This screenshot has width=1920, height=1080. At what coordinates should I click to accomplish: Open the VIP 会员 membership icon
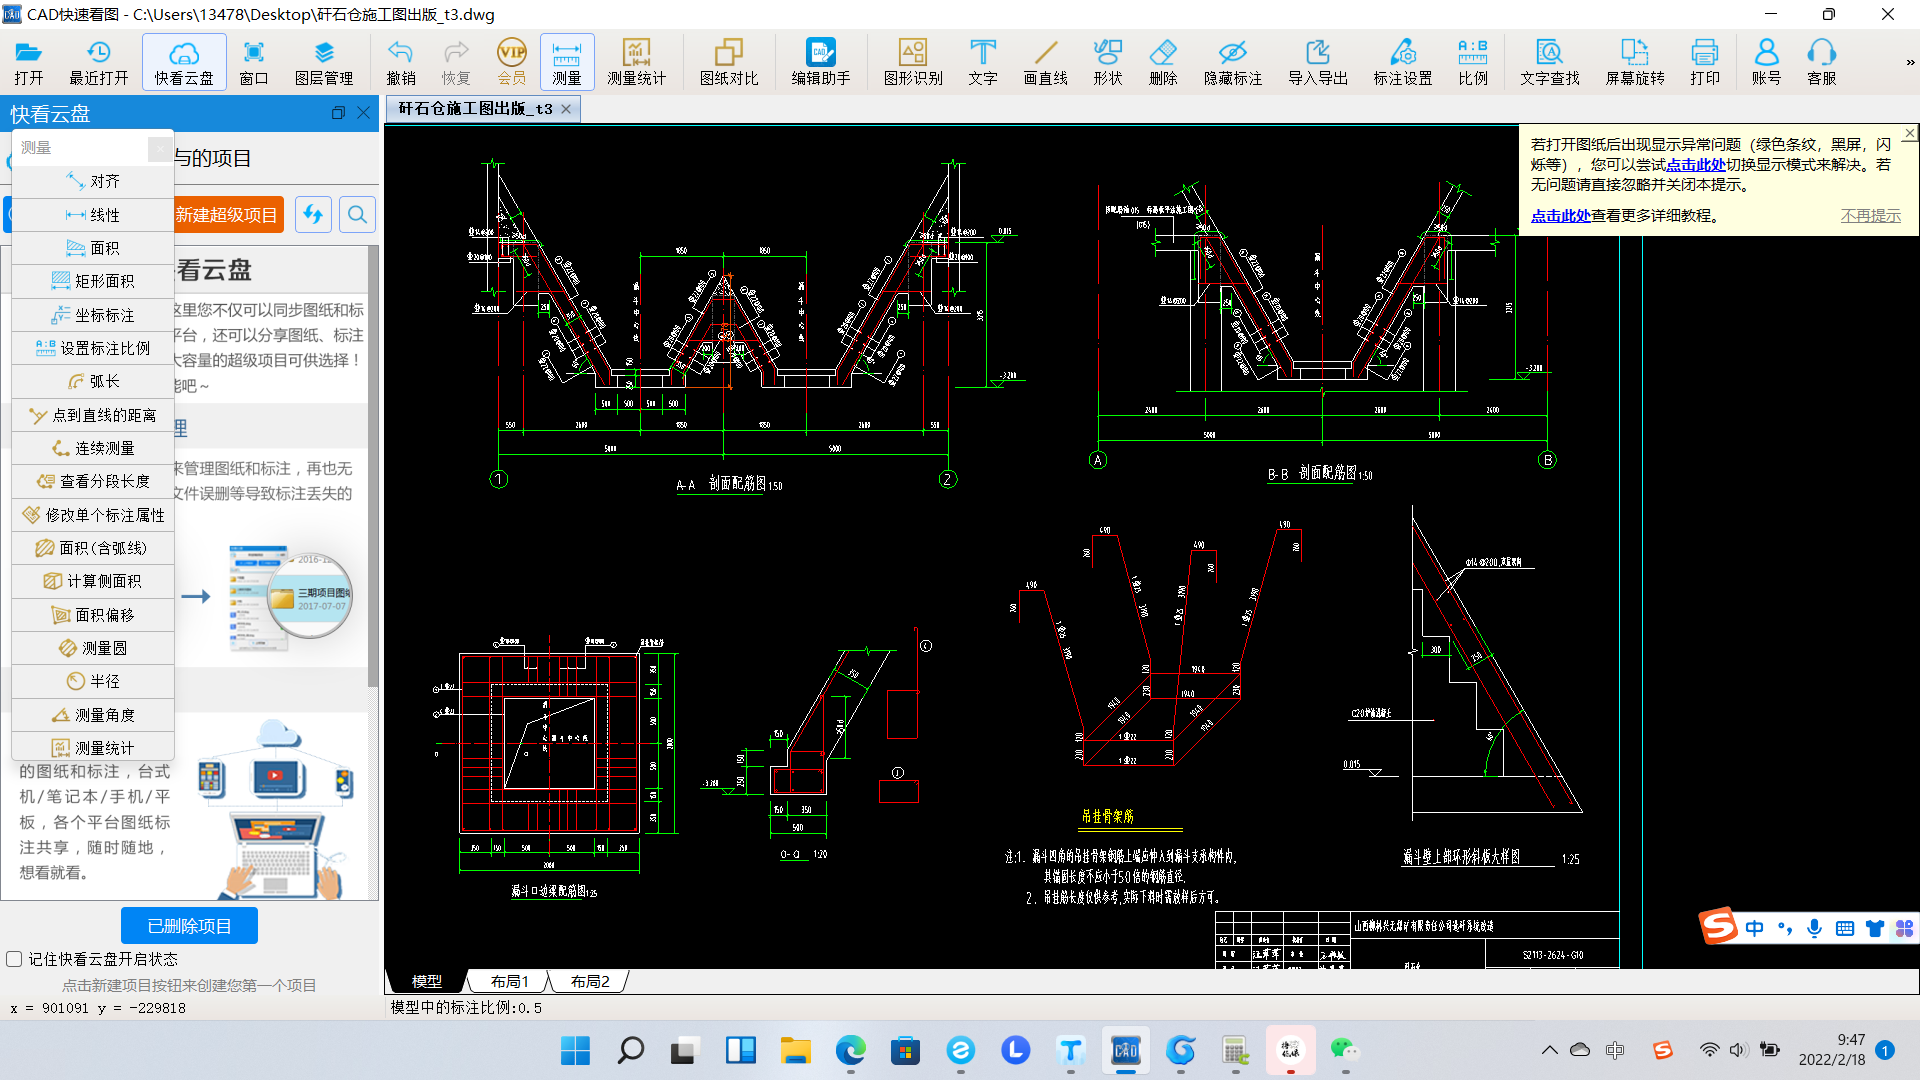tap(512, 62)
